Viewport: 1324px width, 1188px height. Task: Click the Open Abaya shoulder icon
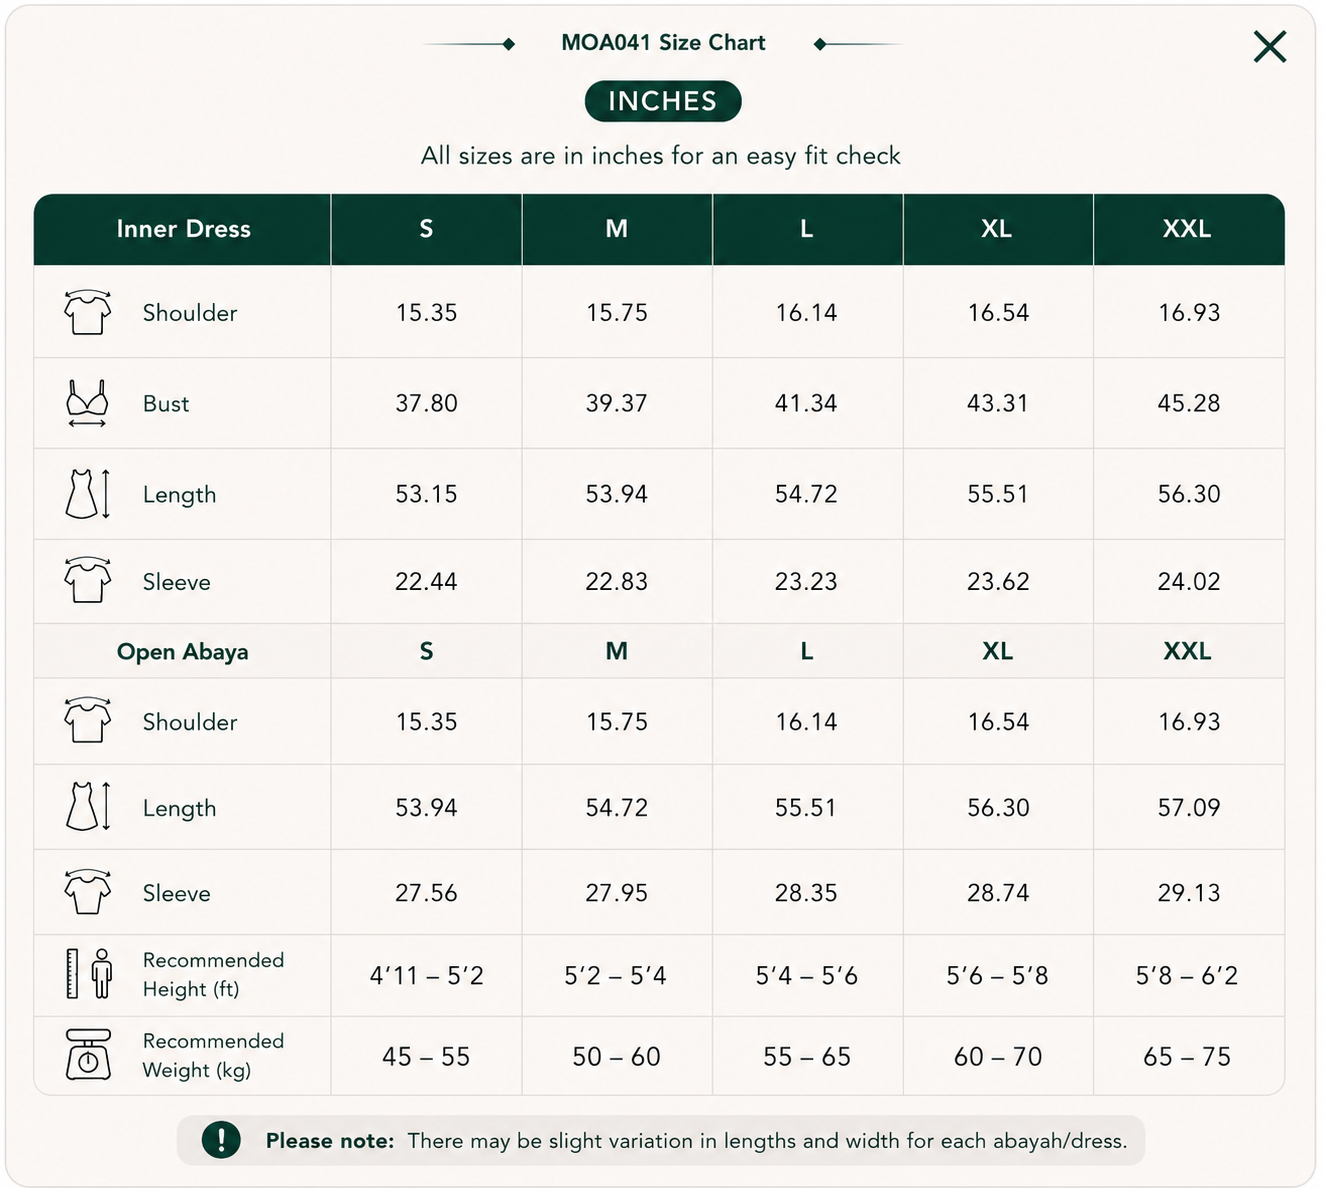[x=88, y=720]
